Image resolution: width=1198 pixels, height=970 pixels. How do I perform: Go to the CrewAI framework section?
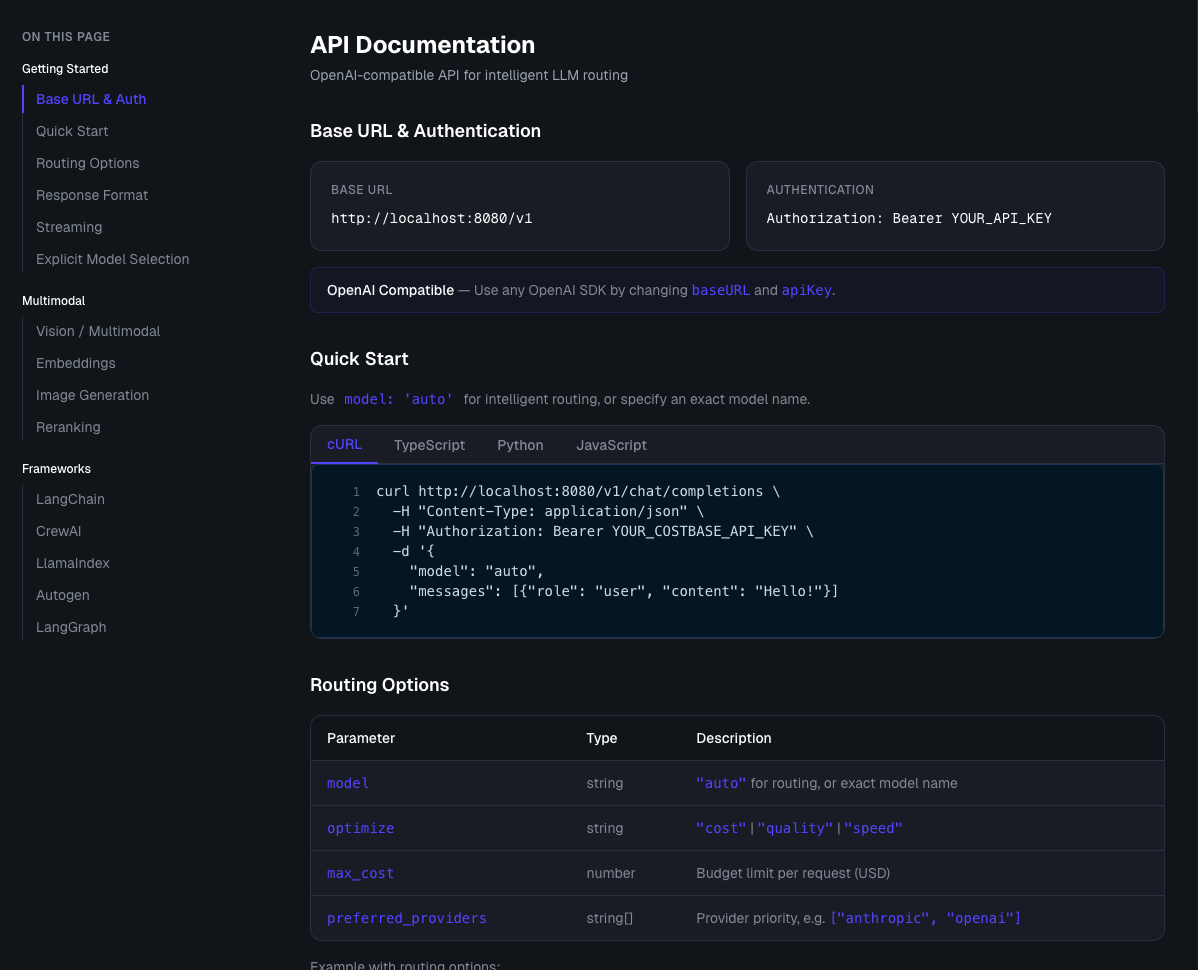coord(58,531)
